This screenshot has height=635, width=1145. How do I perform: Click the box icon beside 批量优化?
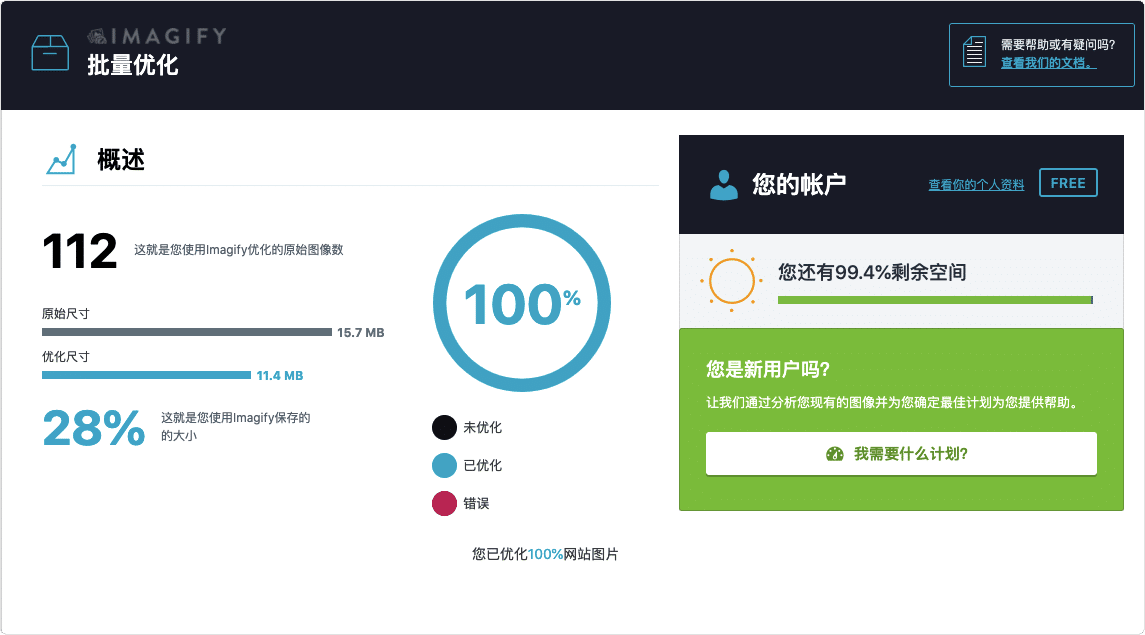click(x=50, y=53)
